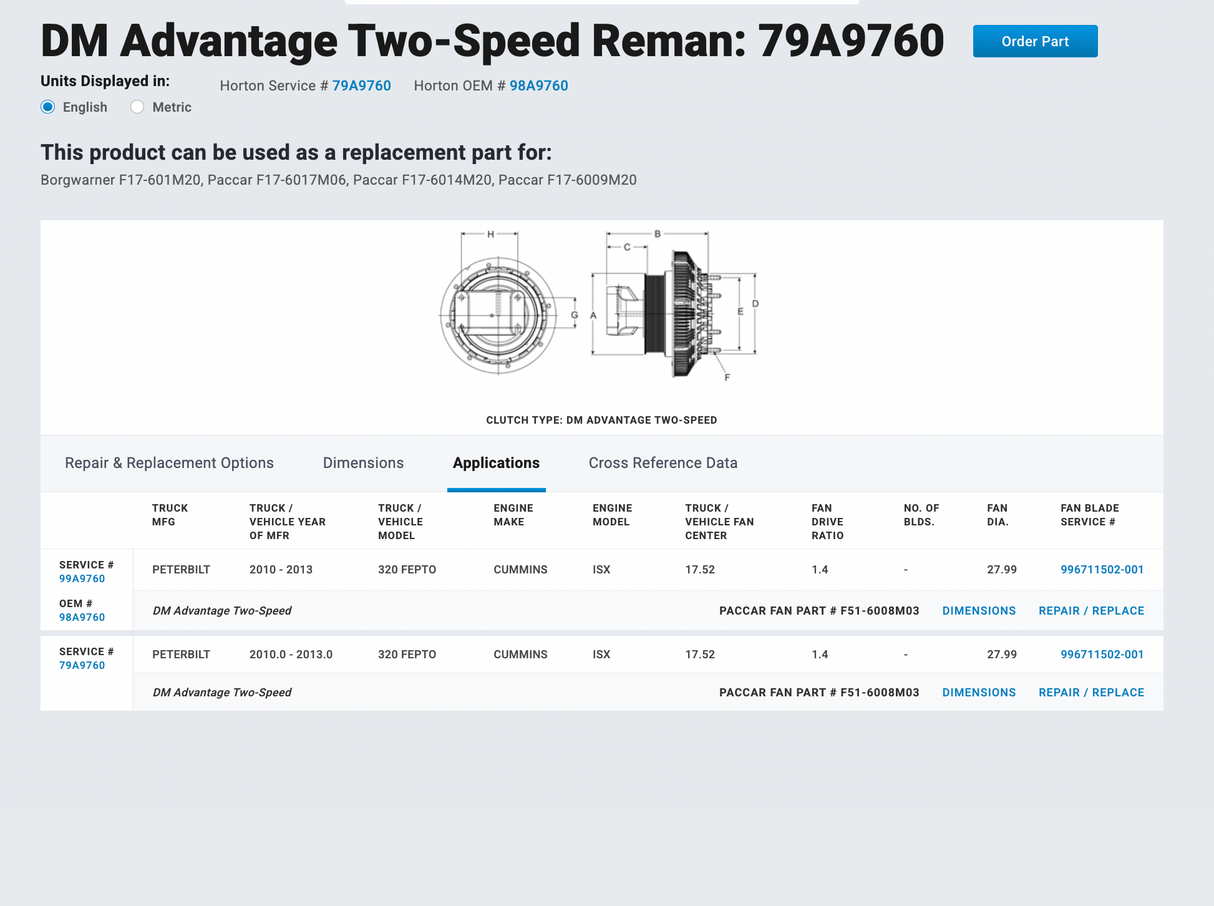Open Service # 99A9760 link in table
The width and height of the screenshot is (1214, 906).
82,579
